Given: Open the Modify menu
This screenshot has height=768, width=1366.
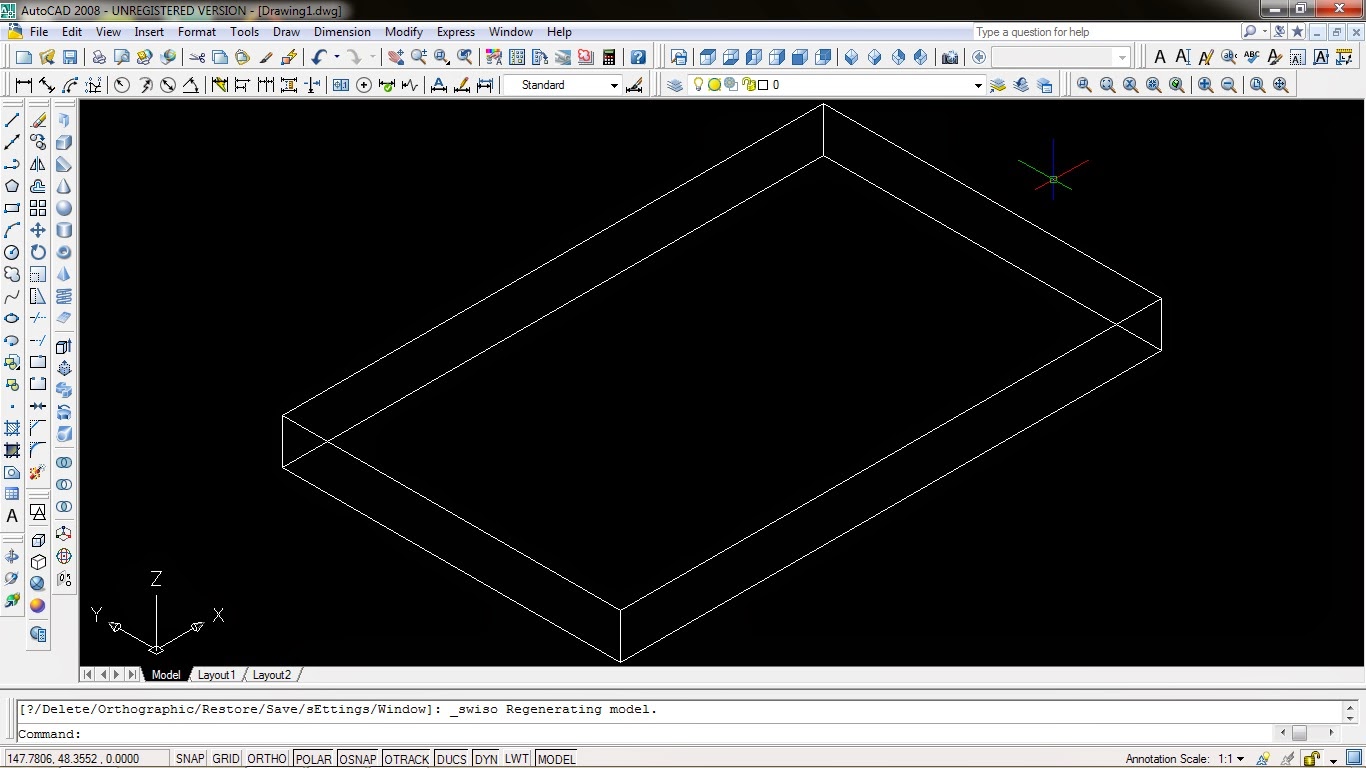Looking at the screenshot, I should point(404,32).
